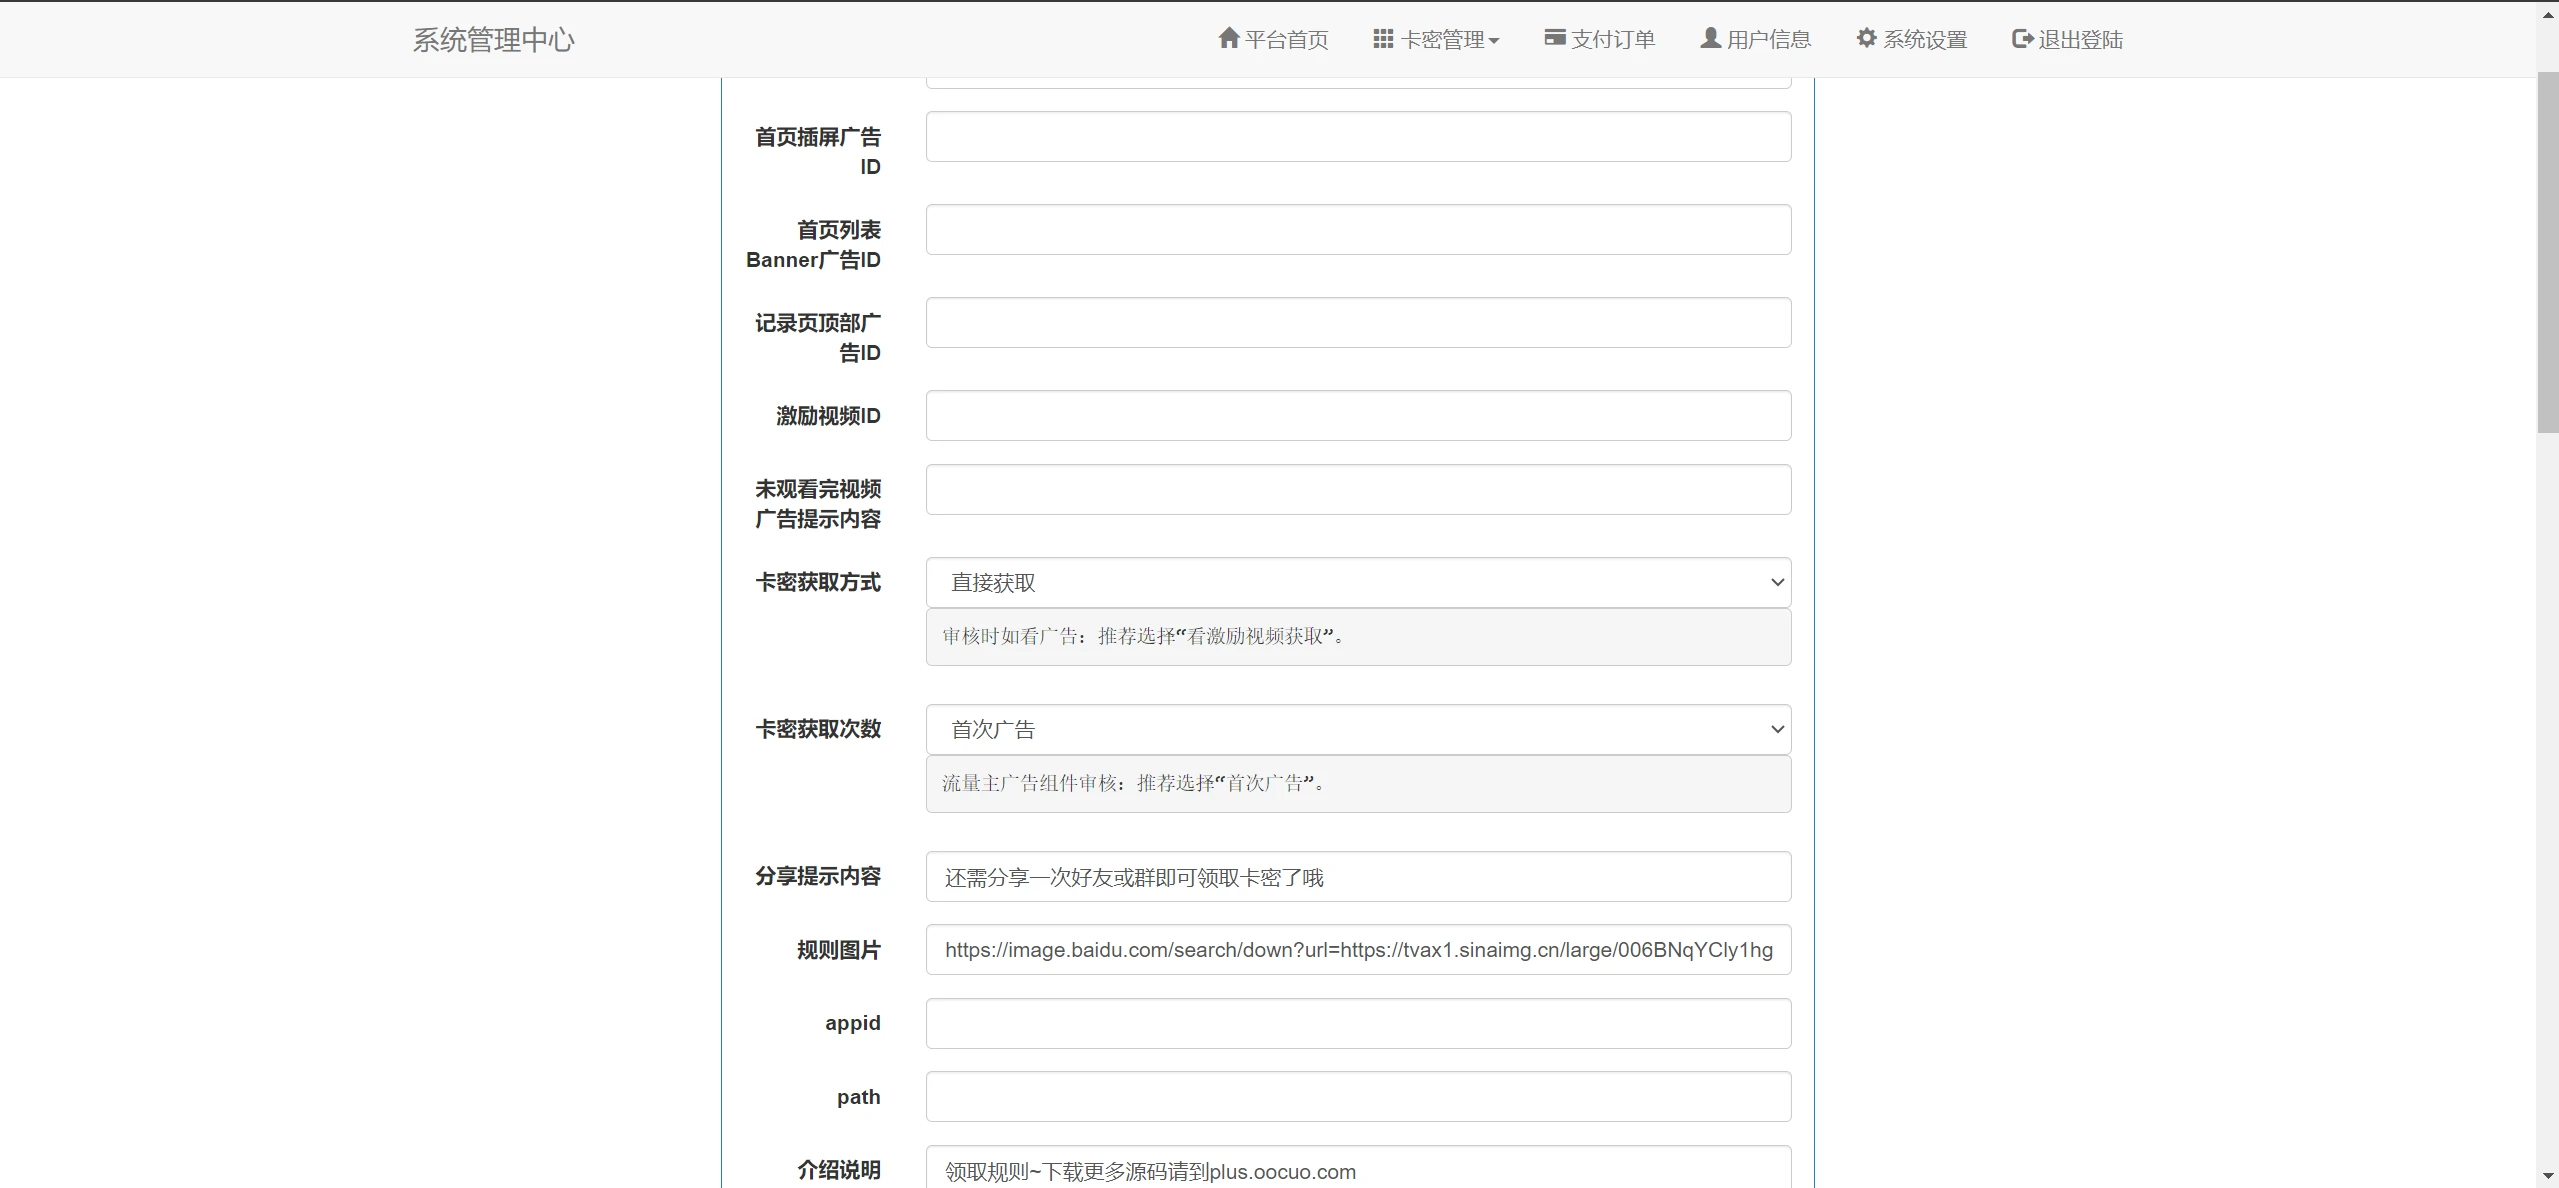Viewport: 2559px width, 1188px height.
Task: Focus the path text field
Action: pos(1357,1096)
